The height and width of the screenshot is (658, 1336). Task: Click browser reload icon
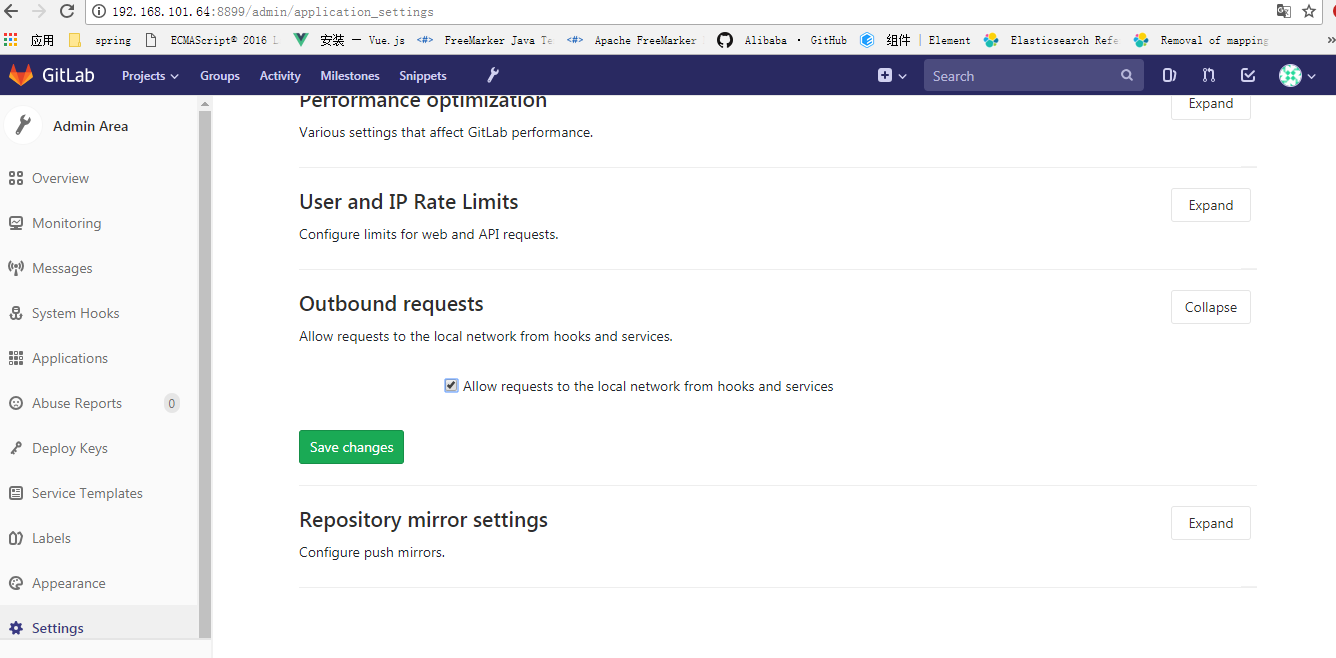click(67, 12)
